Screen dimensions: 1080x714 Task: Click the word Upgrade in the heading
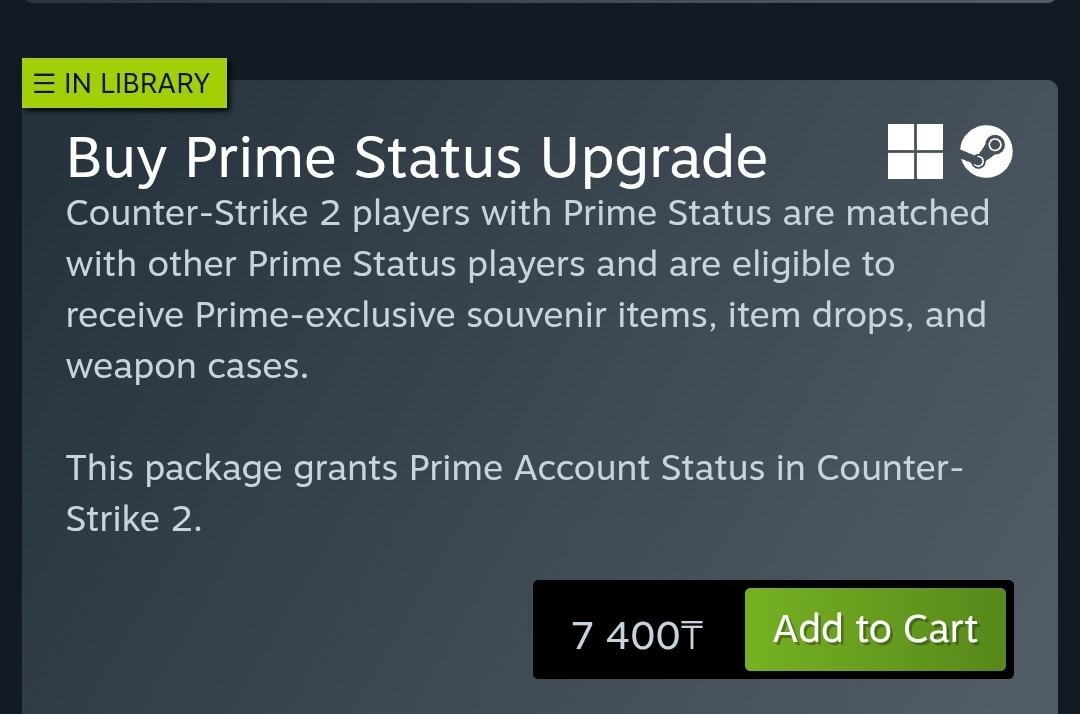pyautogui.click(x=653, y=158)
